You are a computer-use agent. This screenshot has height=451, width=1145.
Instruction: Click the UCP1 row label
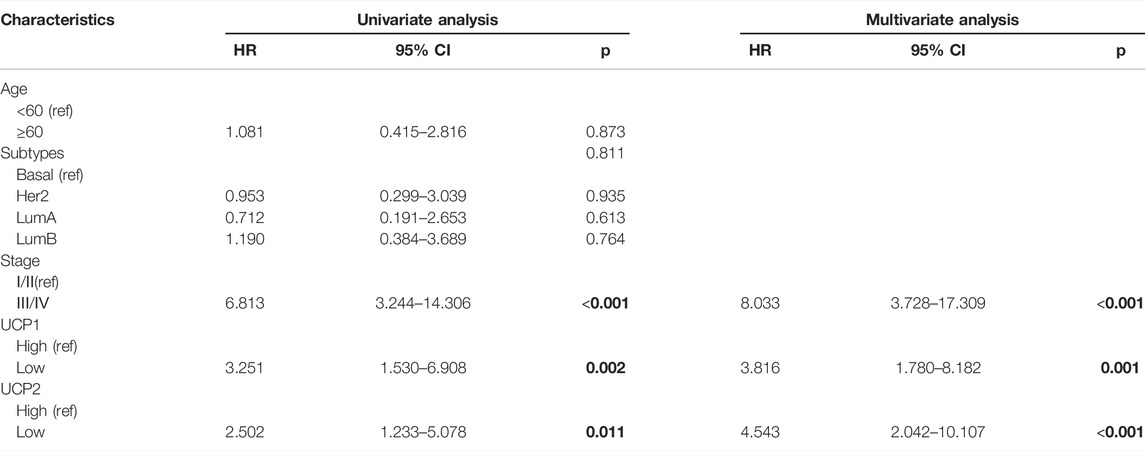[x=18, y=325]
